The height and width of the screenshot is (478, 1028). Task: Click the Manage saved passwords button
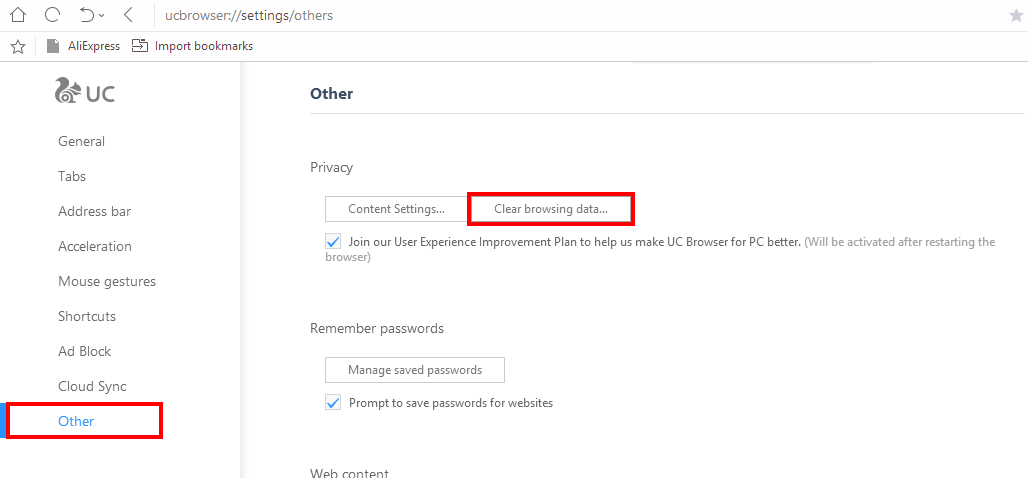pos(415,370)
